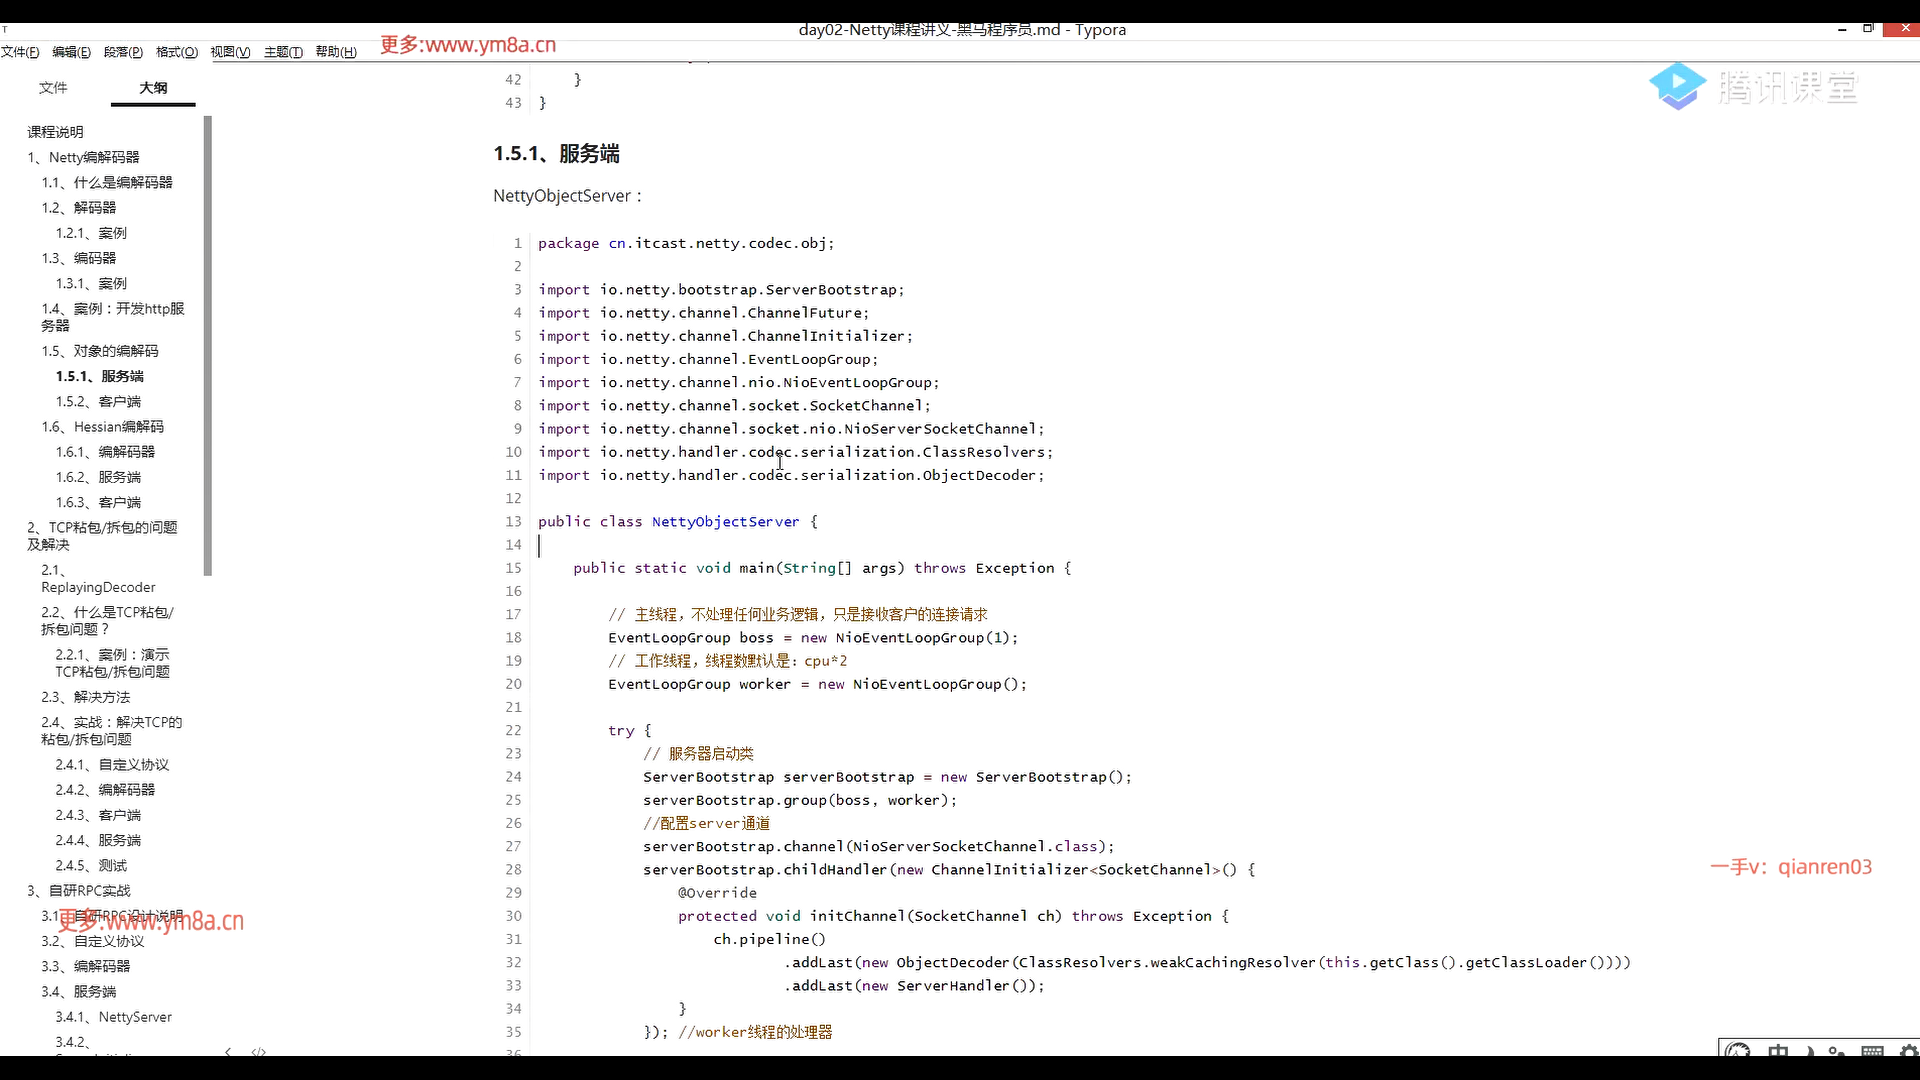
Task: Open outline item 3.4.1、NettyServer
Action: 113,1017
